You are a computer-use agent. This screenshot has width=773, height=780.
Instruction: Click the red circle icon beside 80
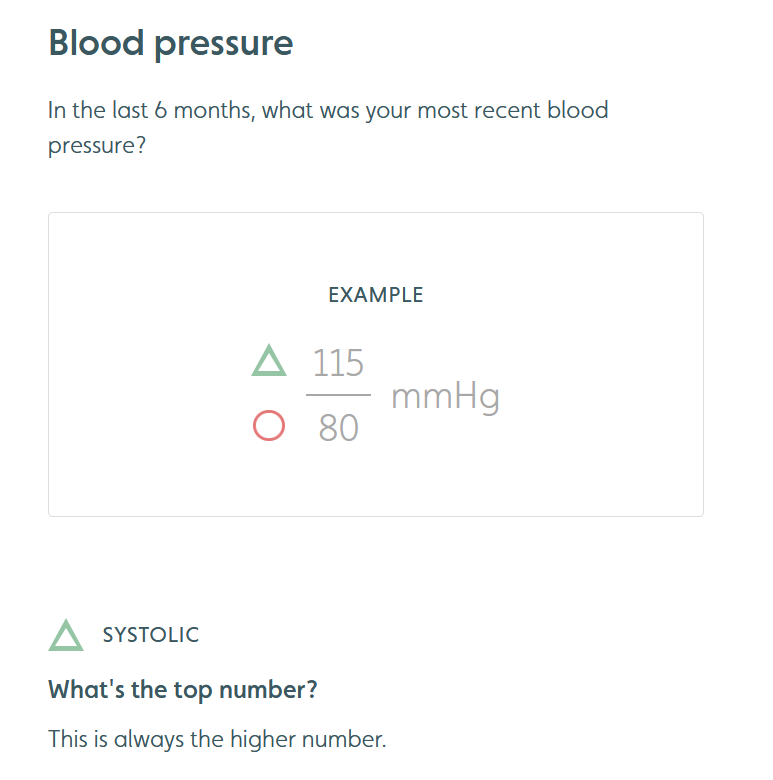(x=269, y=426)
